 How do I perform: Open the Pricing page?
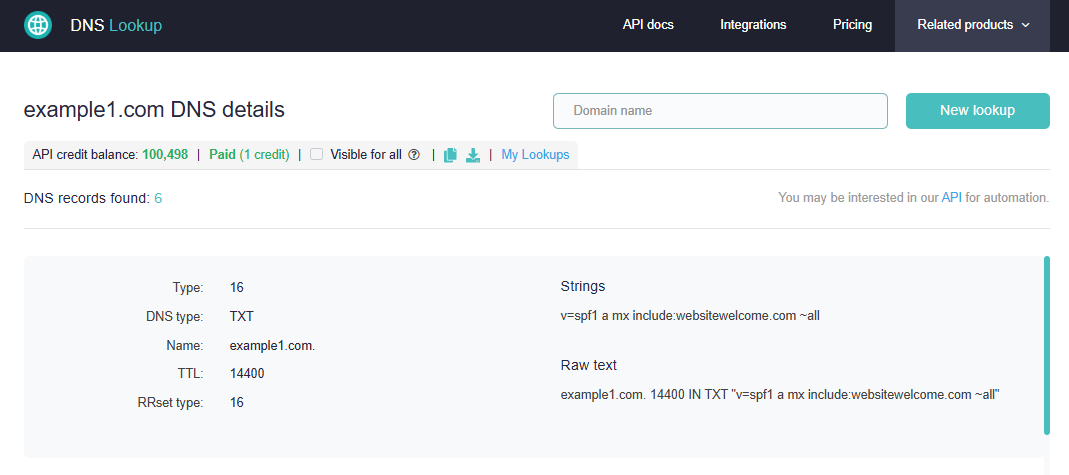tap(852, 25)
